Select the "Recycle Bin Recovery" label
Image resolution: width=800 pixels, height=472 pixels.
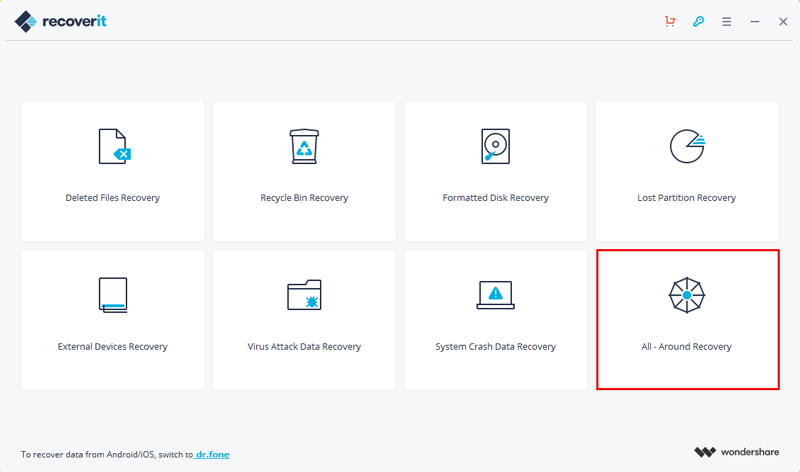click(x=304, y=197)
